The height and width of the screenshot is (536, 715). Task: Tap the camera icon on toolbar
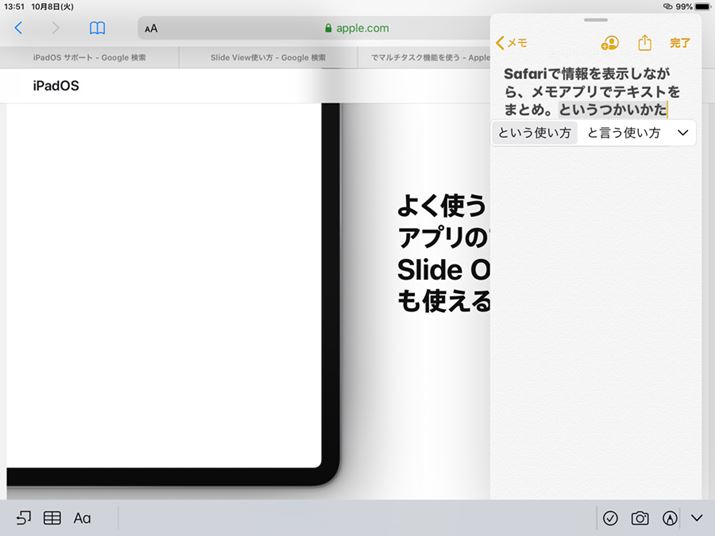640,518
